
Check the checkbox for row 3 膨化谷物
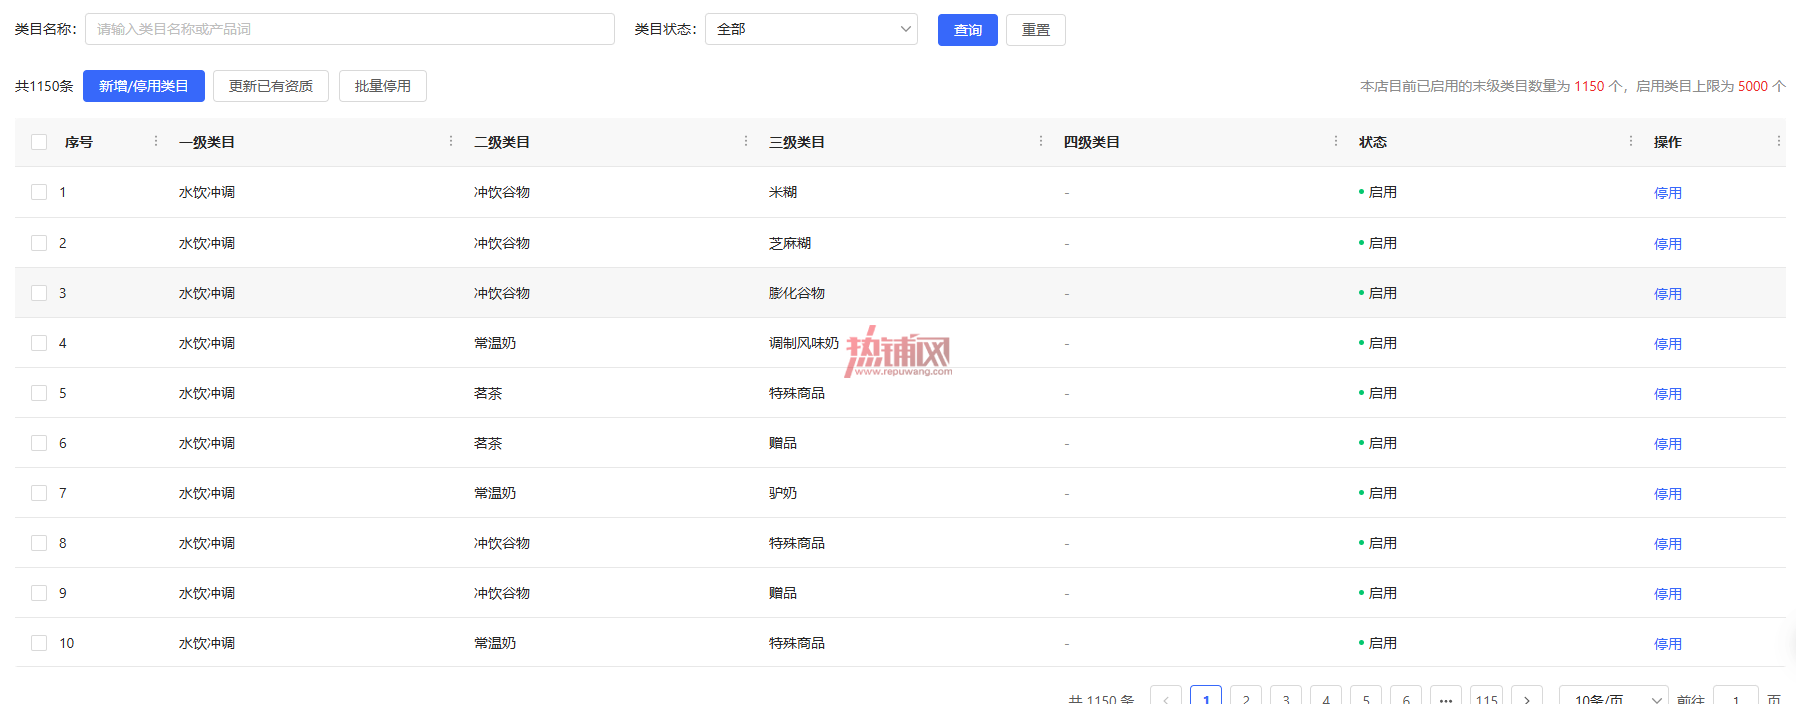[39, 293]
